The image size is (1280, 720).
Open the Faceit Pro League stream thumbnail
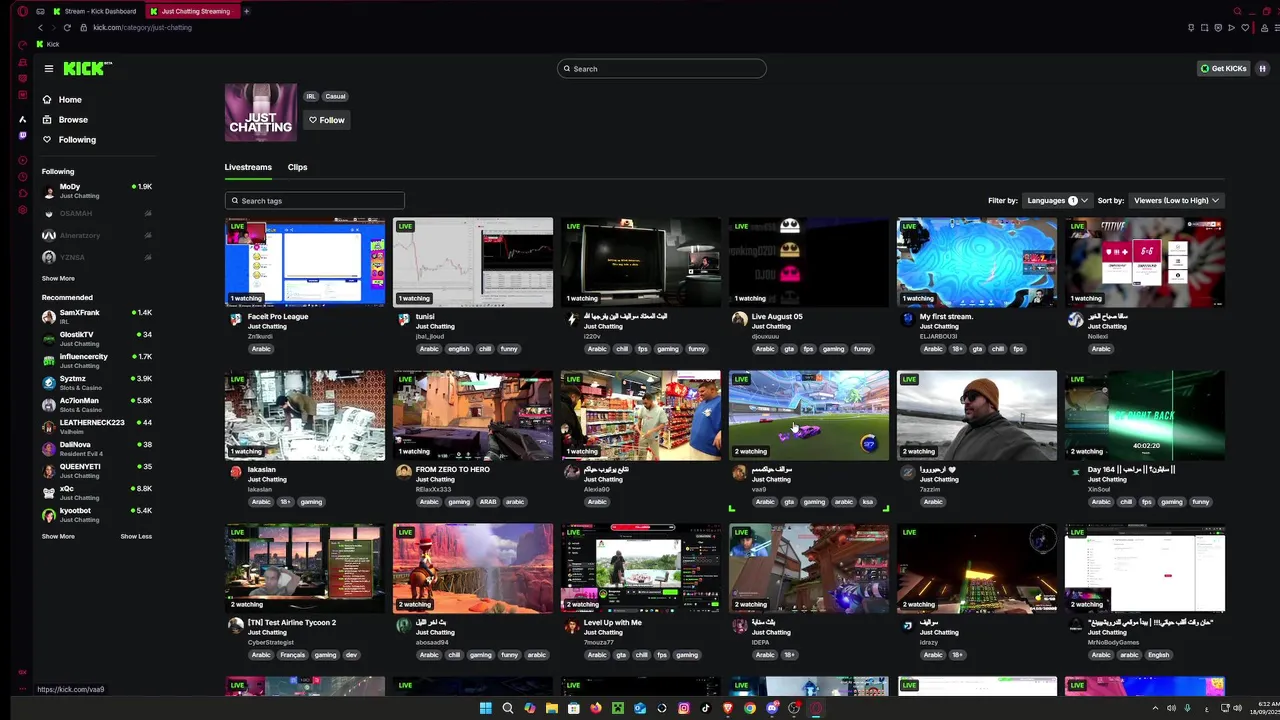(305, 262)
